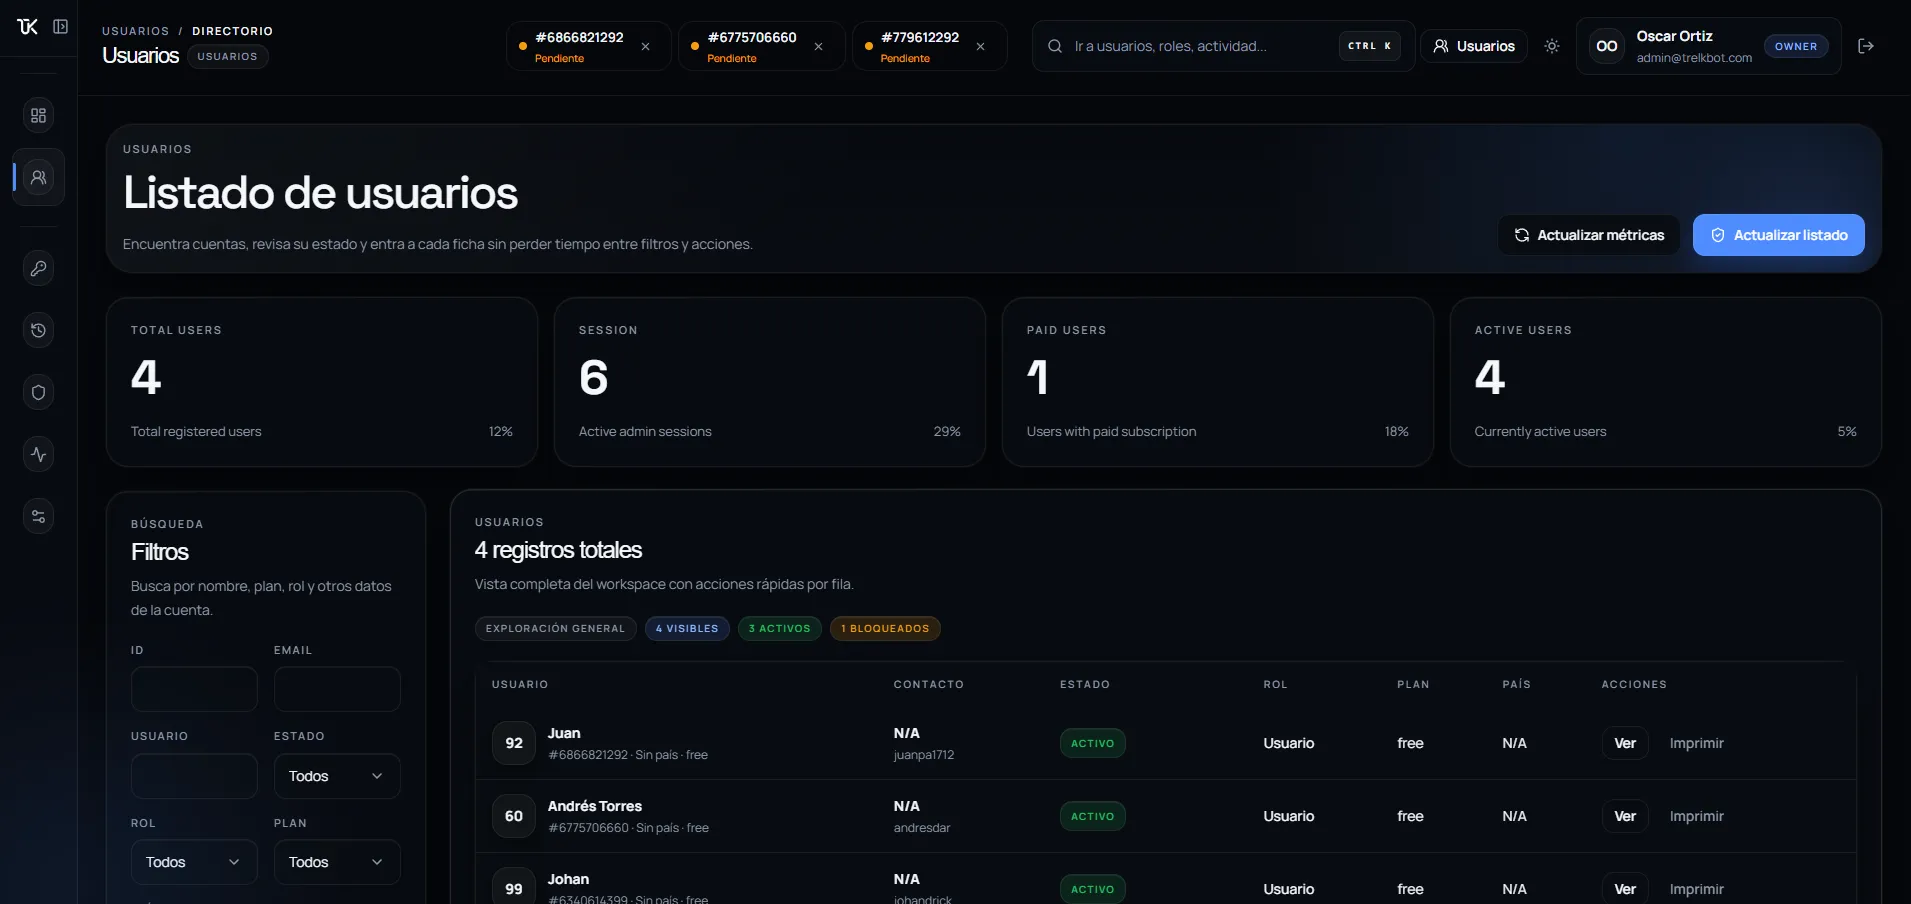The image size is (1911, 904).
Task: Click the Actualizar listado button
Action: (x=1778, y=235)
